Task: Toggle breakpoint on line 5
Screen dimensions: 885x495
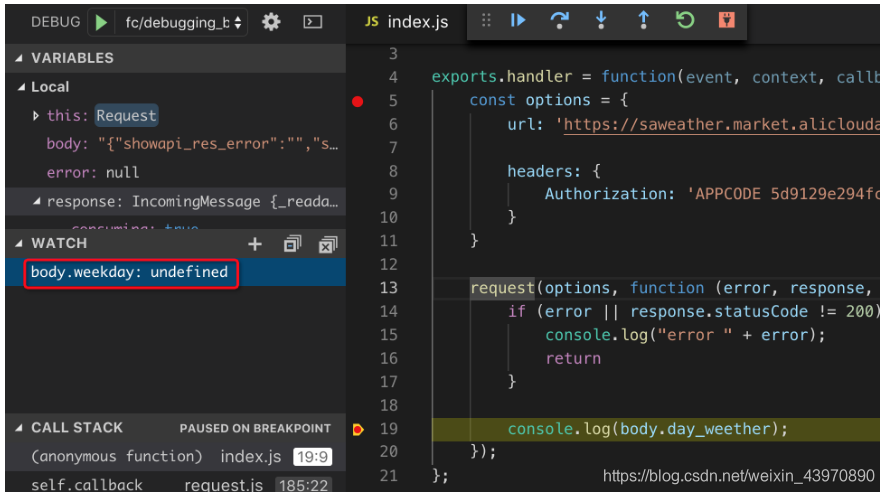Action: tap(358, 102)
